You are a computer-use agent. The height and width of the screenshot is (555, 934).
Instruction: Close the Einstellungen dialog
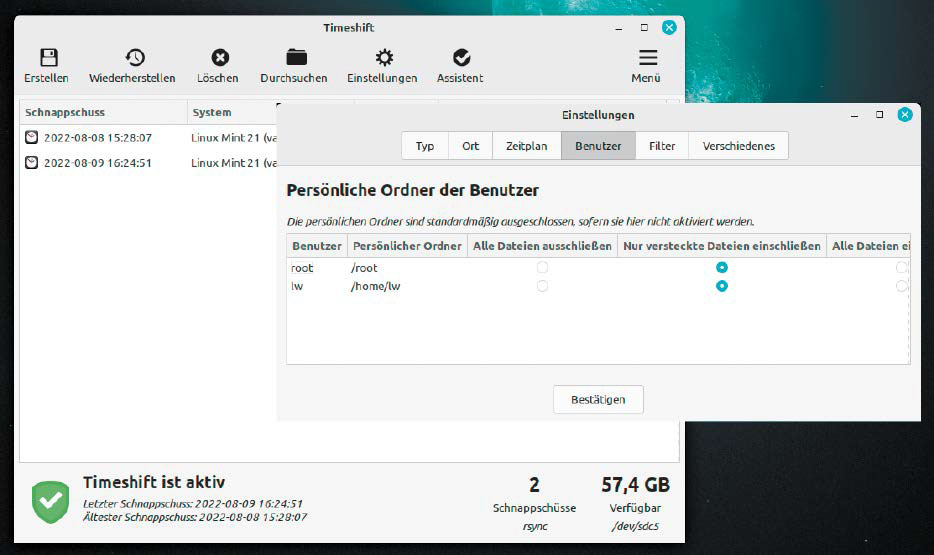point(905,114)
